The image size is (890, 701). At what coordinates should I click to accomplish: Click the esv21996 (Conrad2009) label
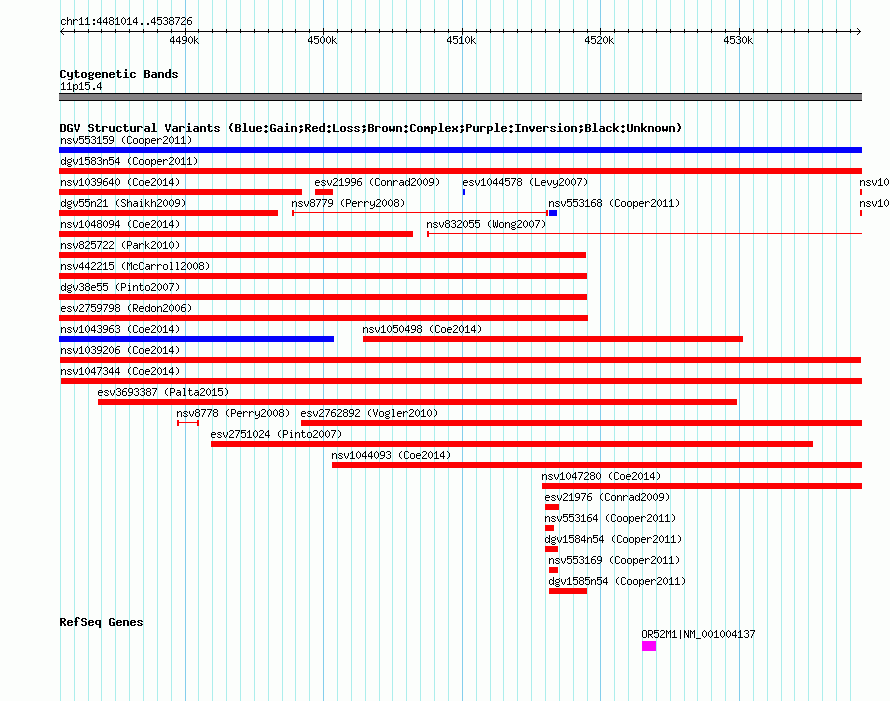pyautogui.click(x=377, y=182)
